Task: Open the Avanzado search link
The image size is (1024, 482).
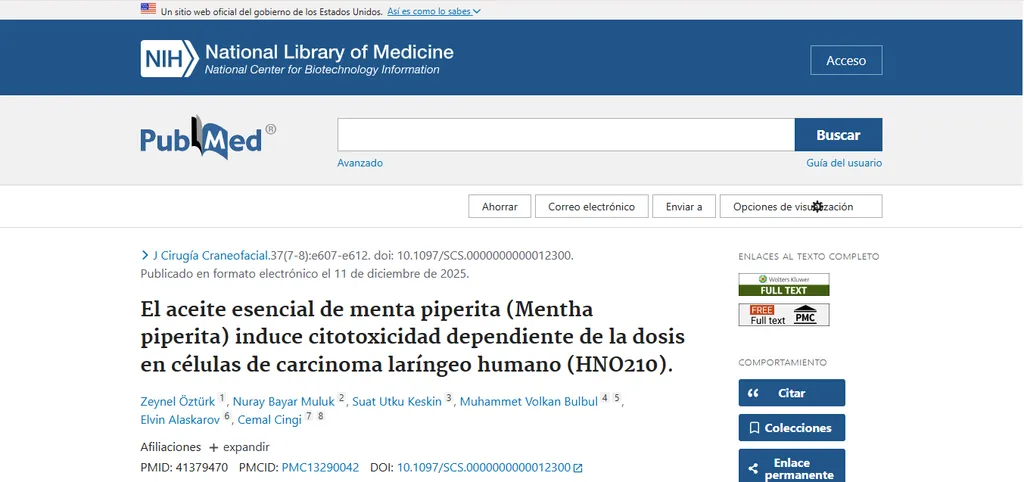Action: pos(360,163)
